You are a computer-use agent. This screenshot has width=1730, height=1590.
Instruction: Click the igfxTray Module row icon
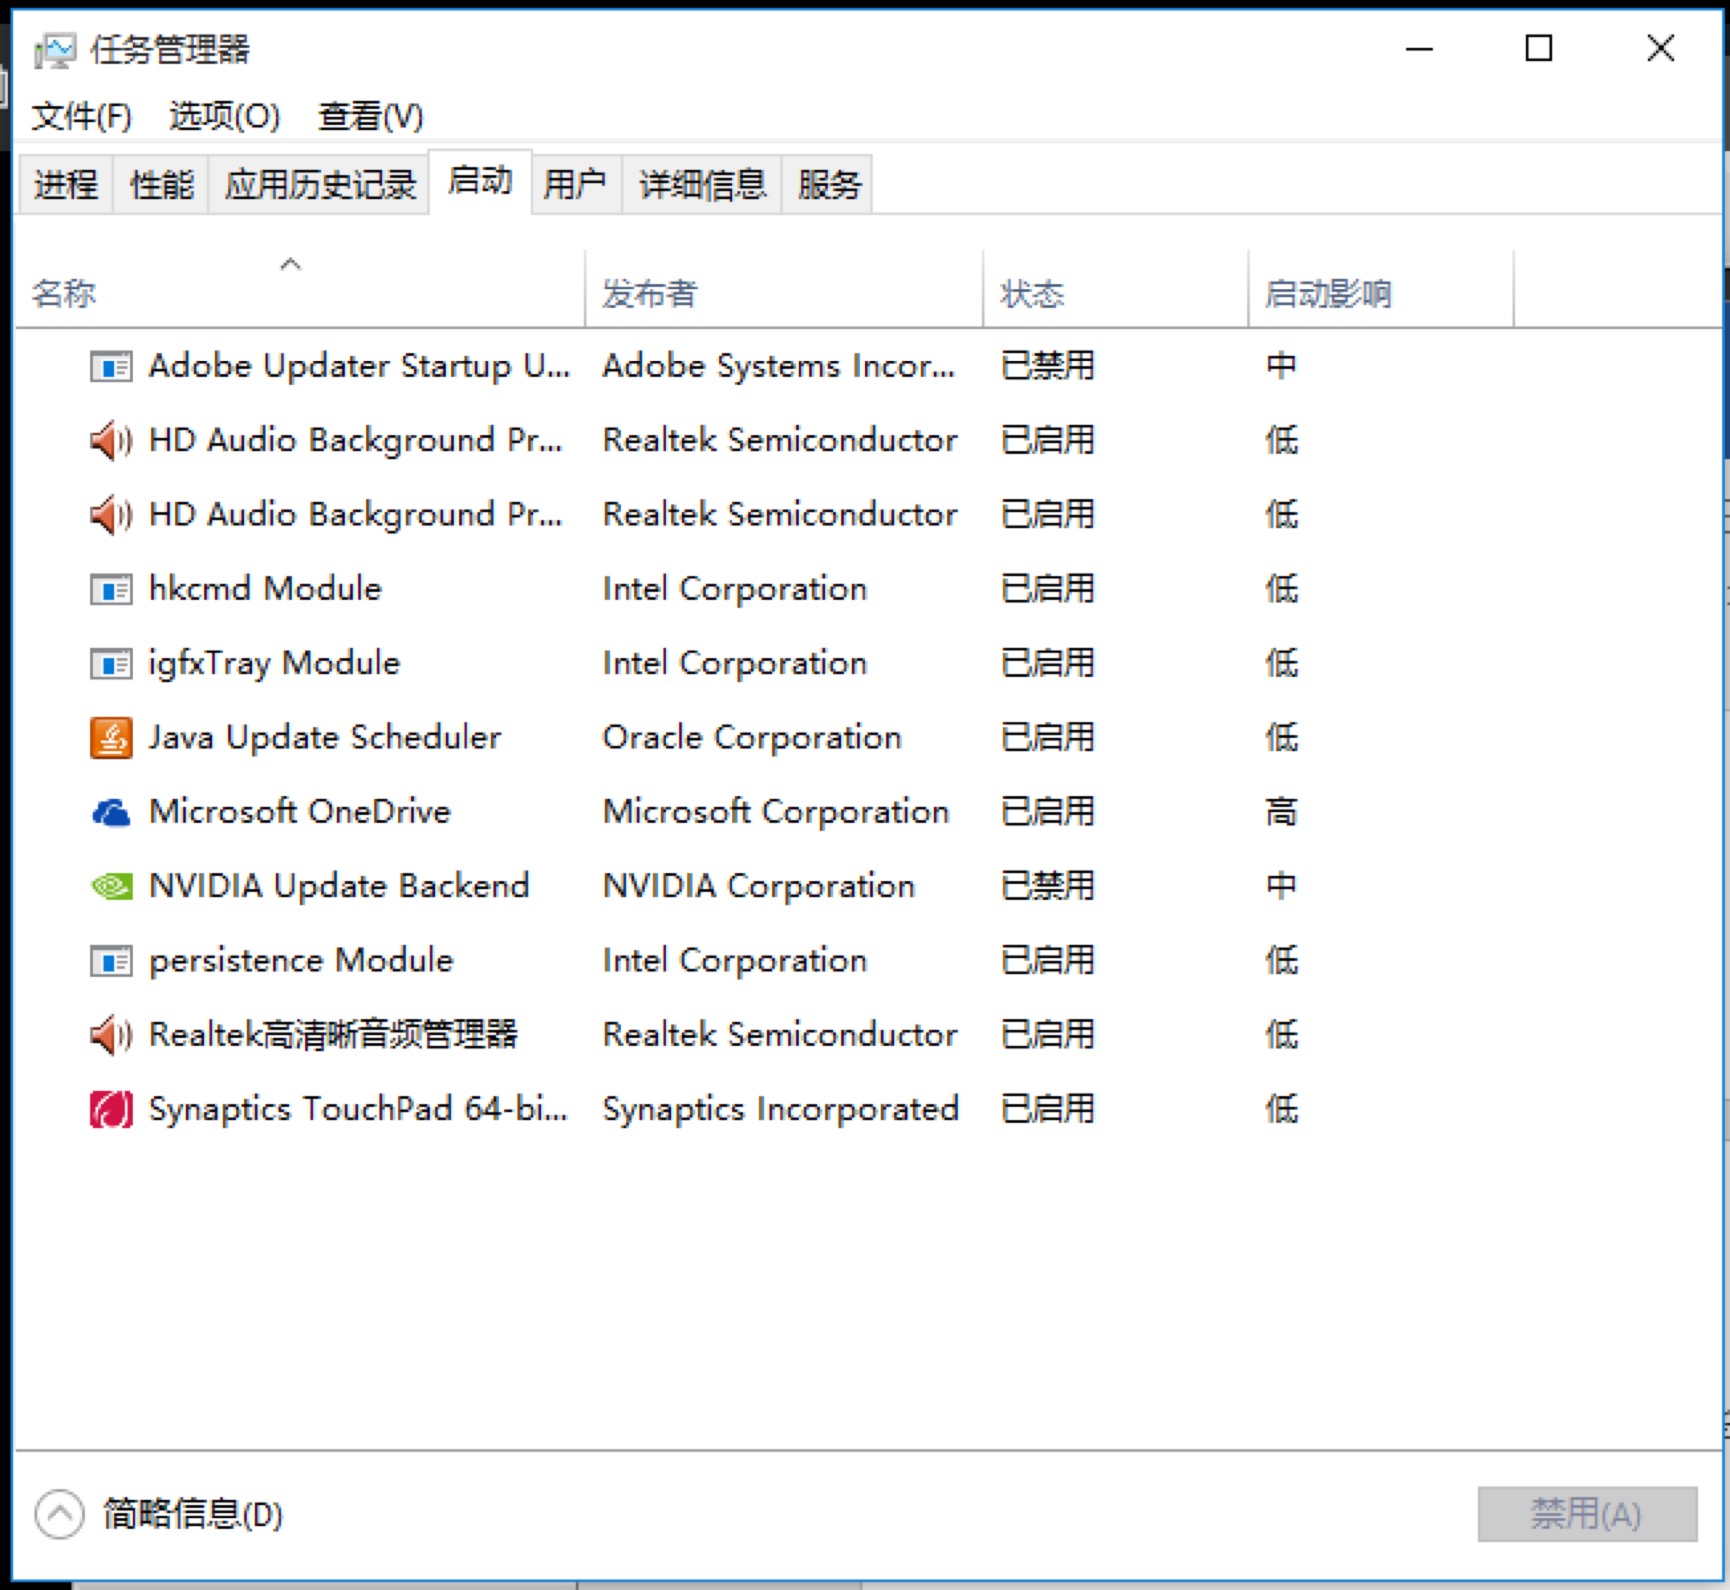(x=110, y=664)
